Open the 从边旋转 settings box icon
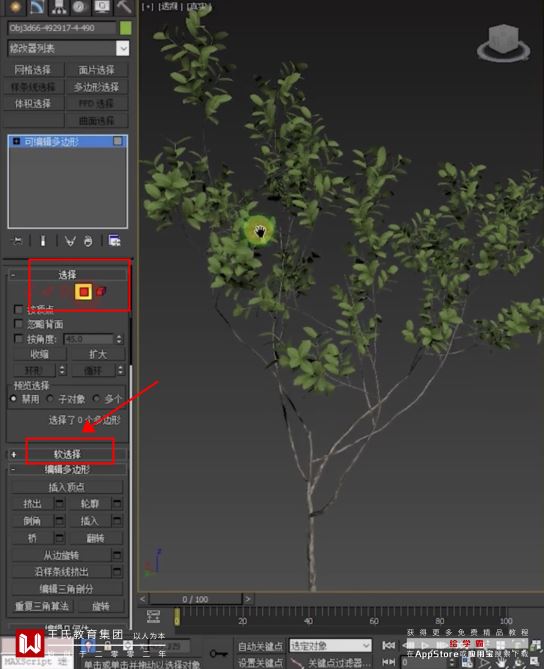544x669 pixels. (x=117, y=555)
